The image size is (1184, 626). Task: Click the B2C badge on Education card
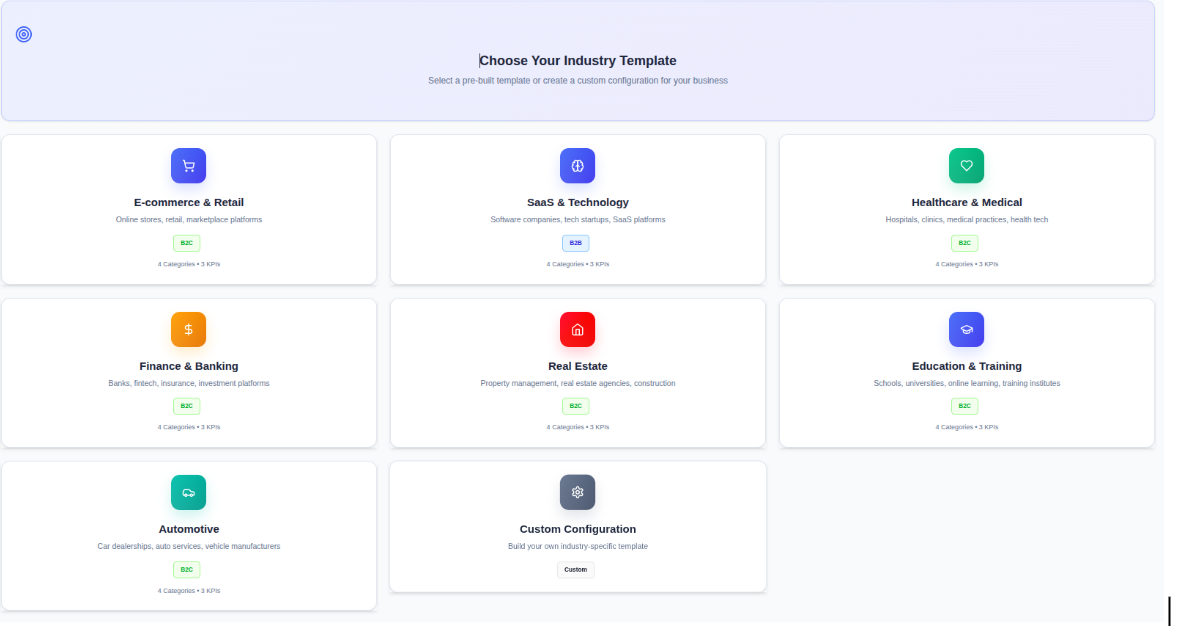point(964,406)
